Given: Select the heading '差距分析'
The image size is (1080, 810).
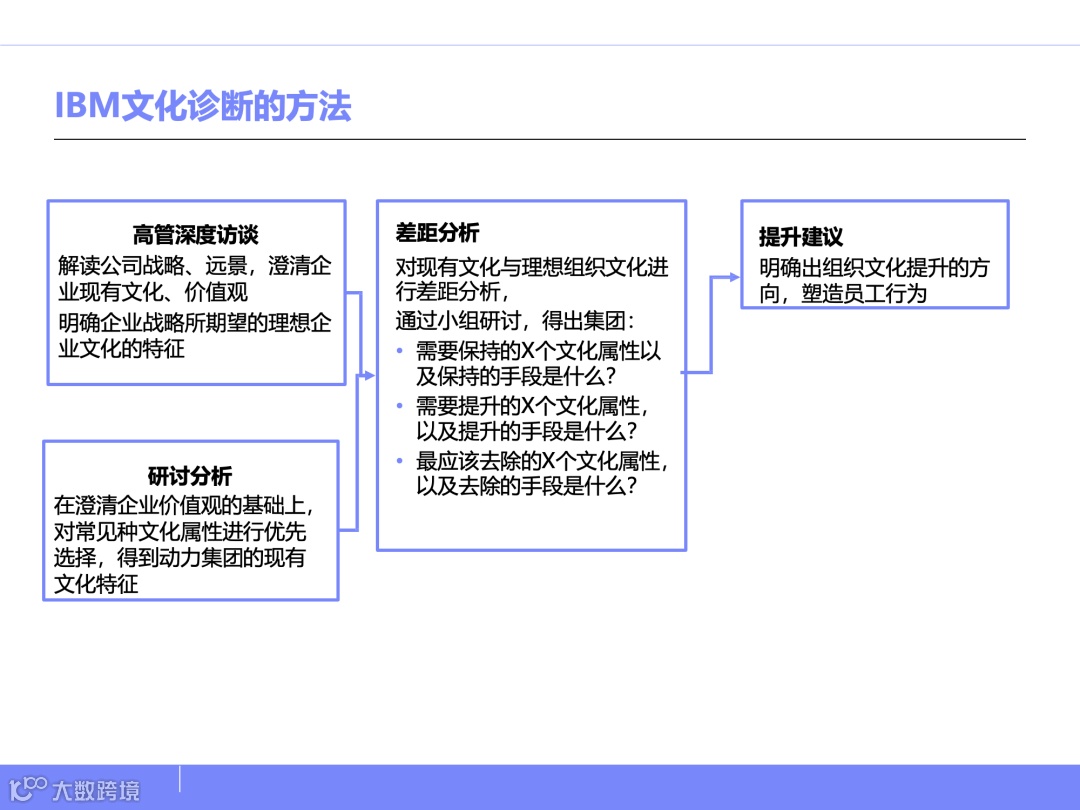Looking at the screenshot, I should pos(437,233).
